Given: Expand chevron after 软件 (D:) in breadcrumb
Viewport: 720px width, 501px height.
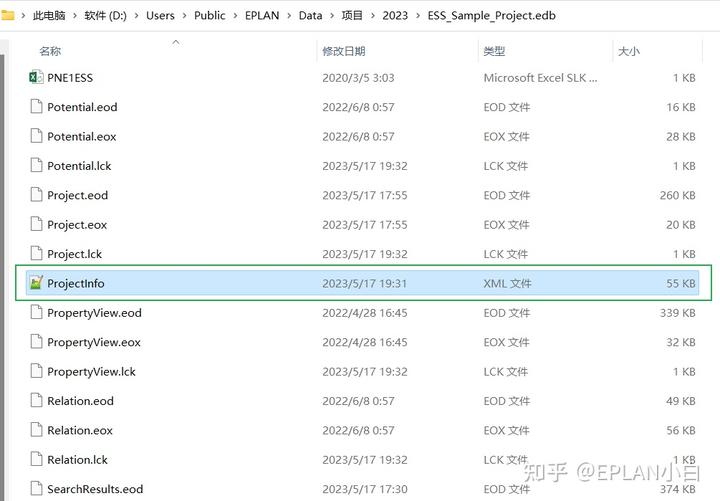Looking at the screenshot, I should tap(136, 16).
